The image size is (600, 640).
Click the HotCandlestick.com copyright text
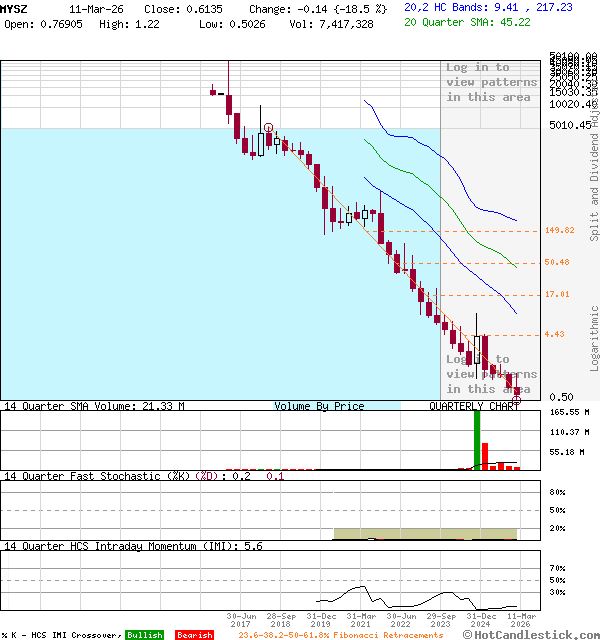pyautogui.click(x=529, y=635)
